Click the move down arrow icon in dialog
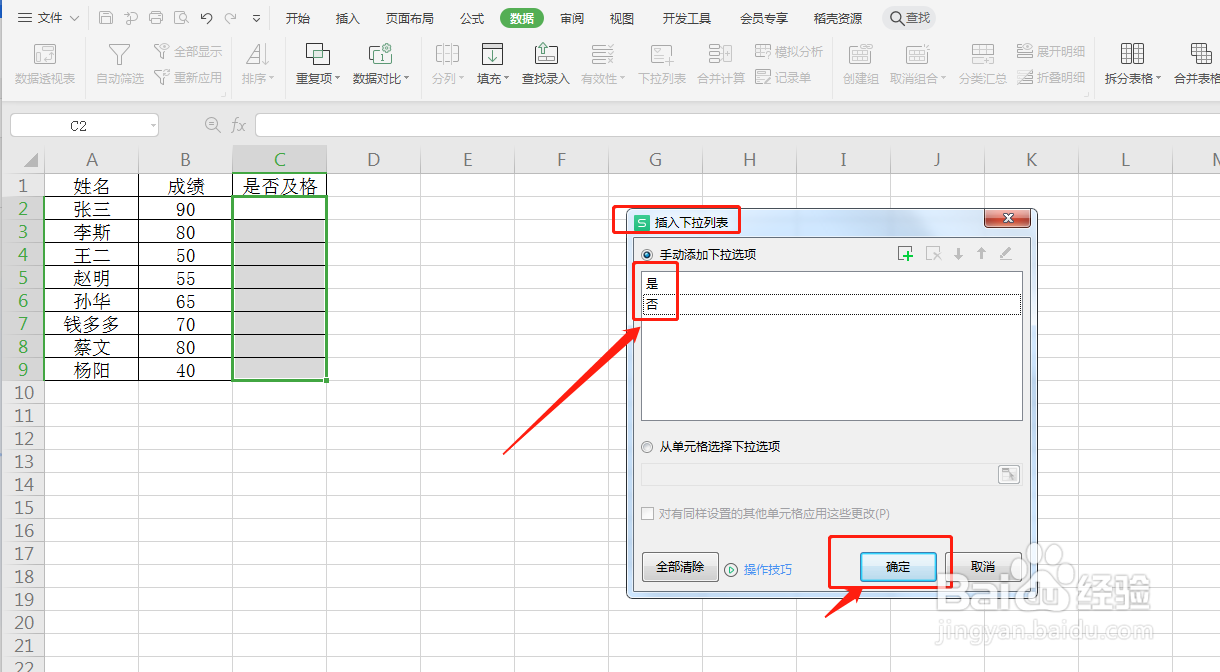 [x=958, y=254]
